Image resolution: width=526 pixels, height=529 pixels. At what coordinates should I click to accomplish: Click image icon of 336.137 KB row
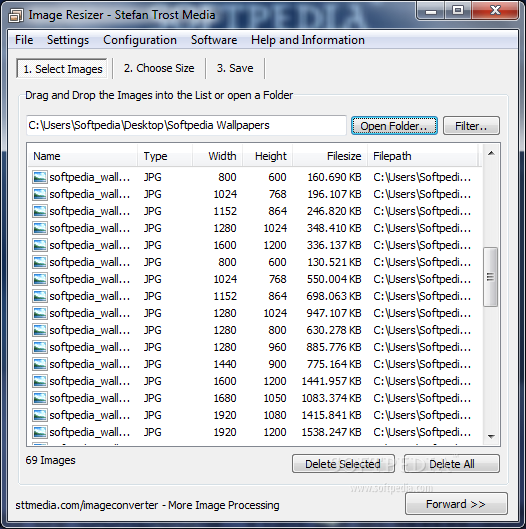39,245
